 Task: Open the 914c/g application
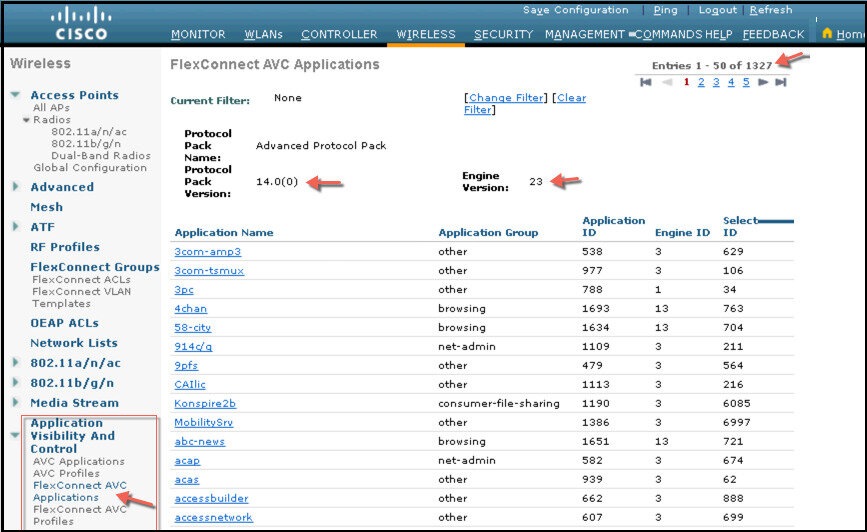point(193,347)
